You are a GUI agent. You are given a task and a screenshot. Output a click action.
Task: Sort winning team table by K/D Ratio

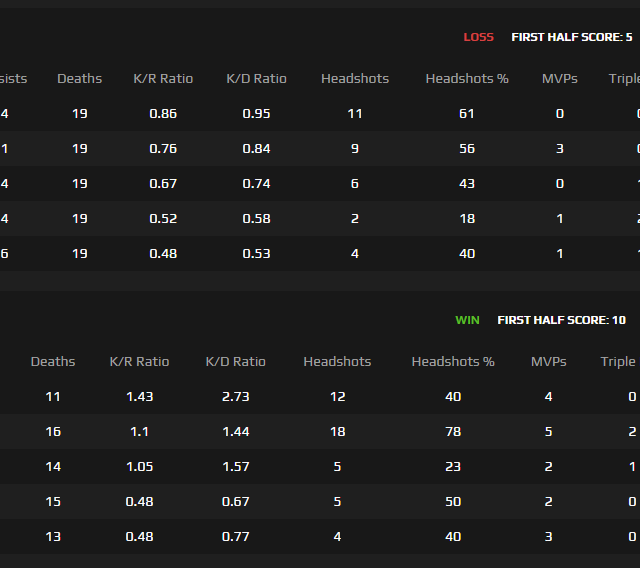236,361
